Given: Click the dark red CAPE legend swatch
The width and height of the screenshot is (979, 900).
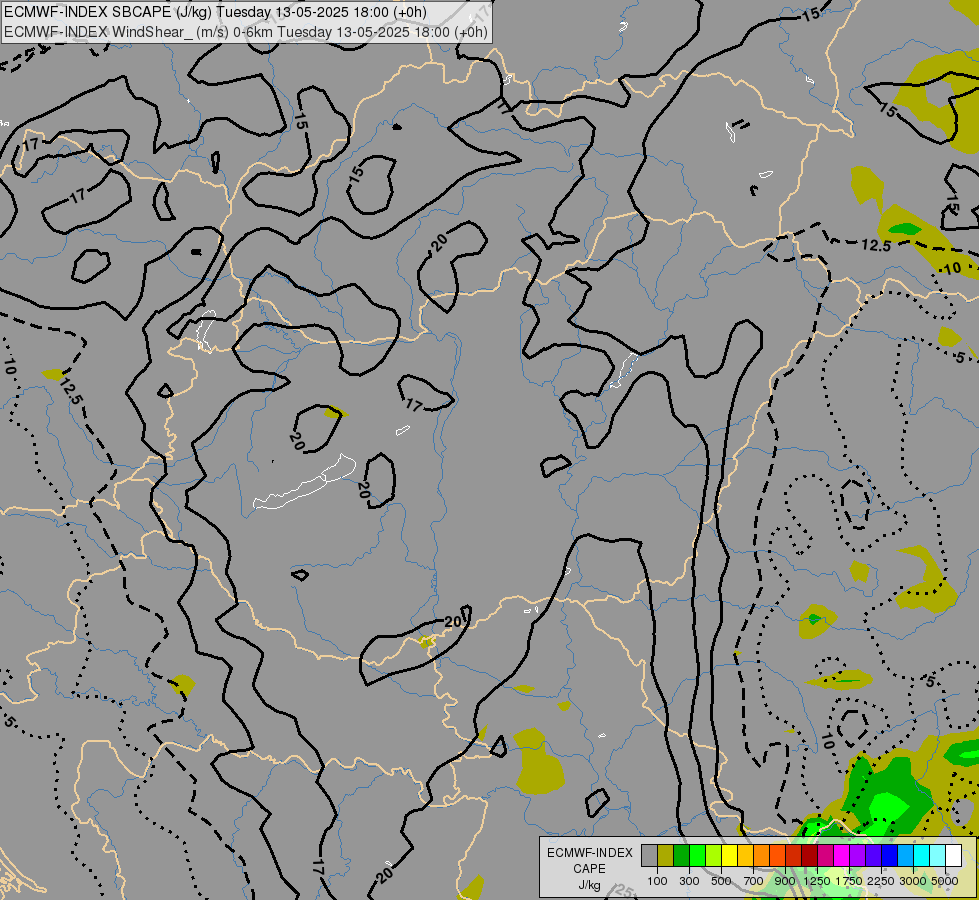Looking at the screenshot, I should [x=810, y=856].
